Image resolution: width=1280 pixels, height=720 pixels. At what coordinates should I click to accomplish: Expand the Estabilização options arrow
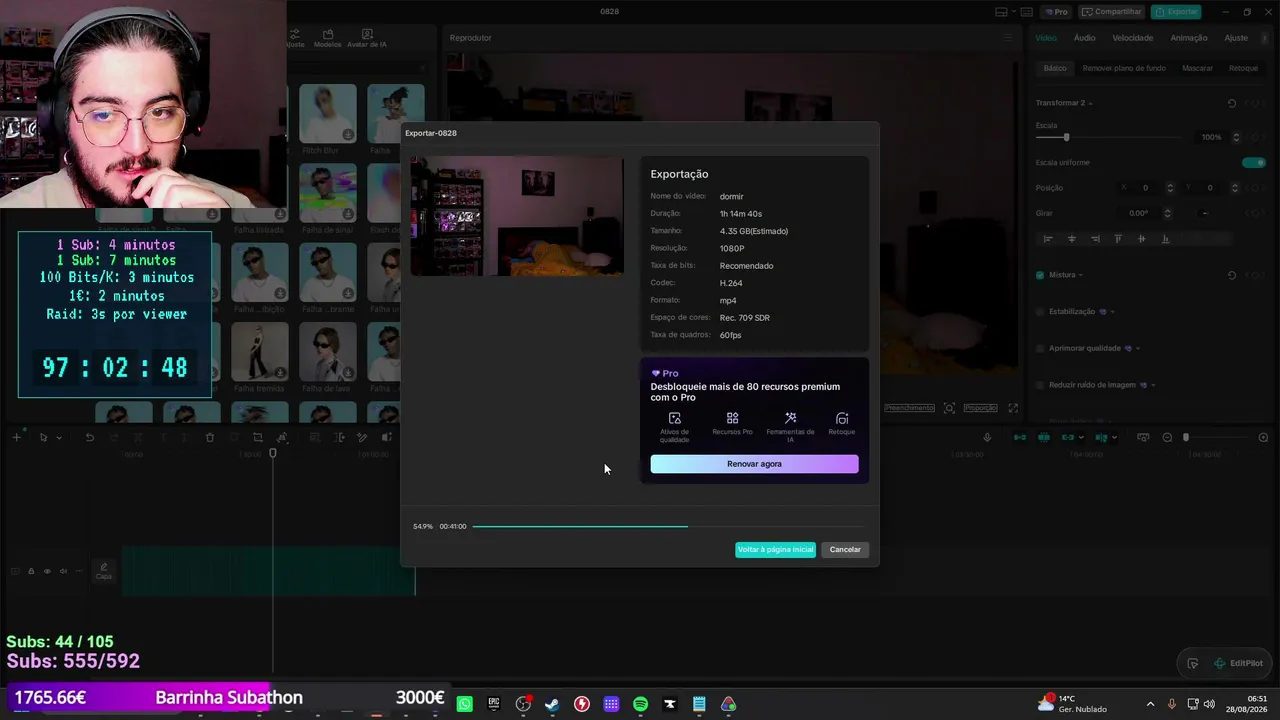point(1112,312)
